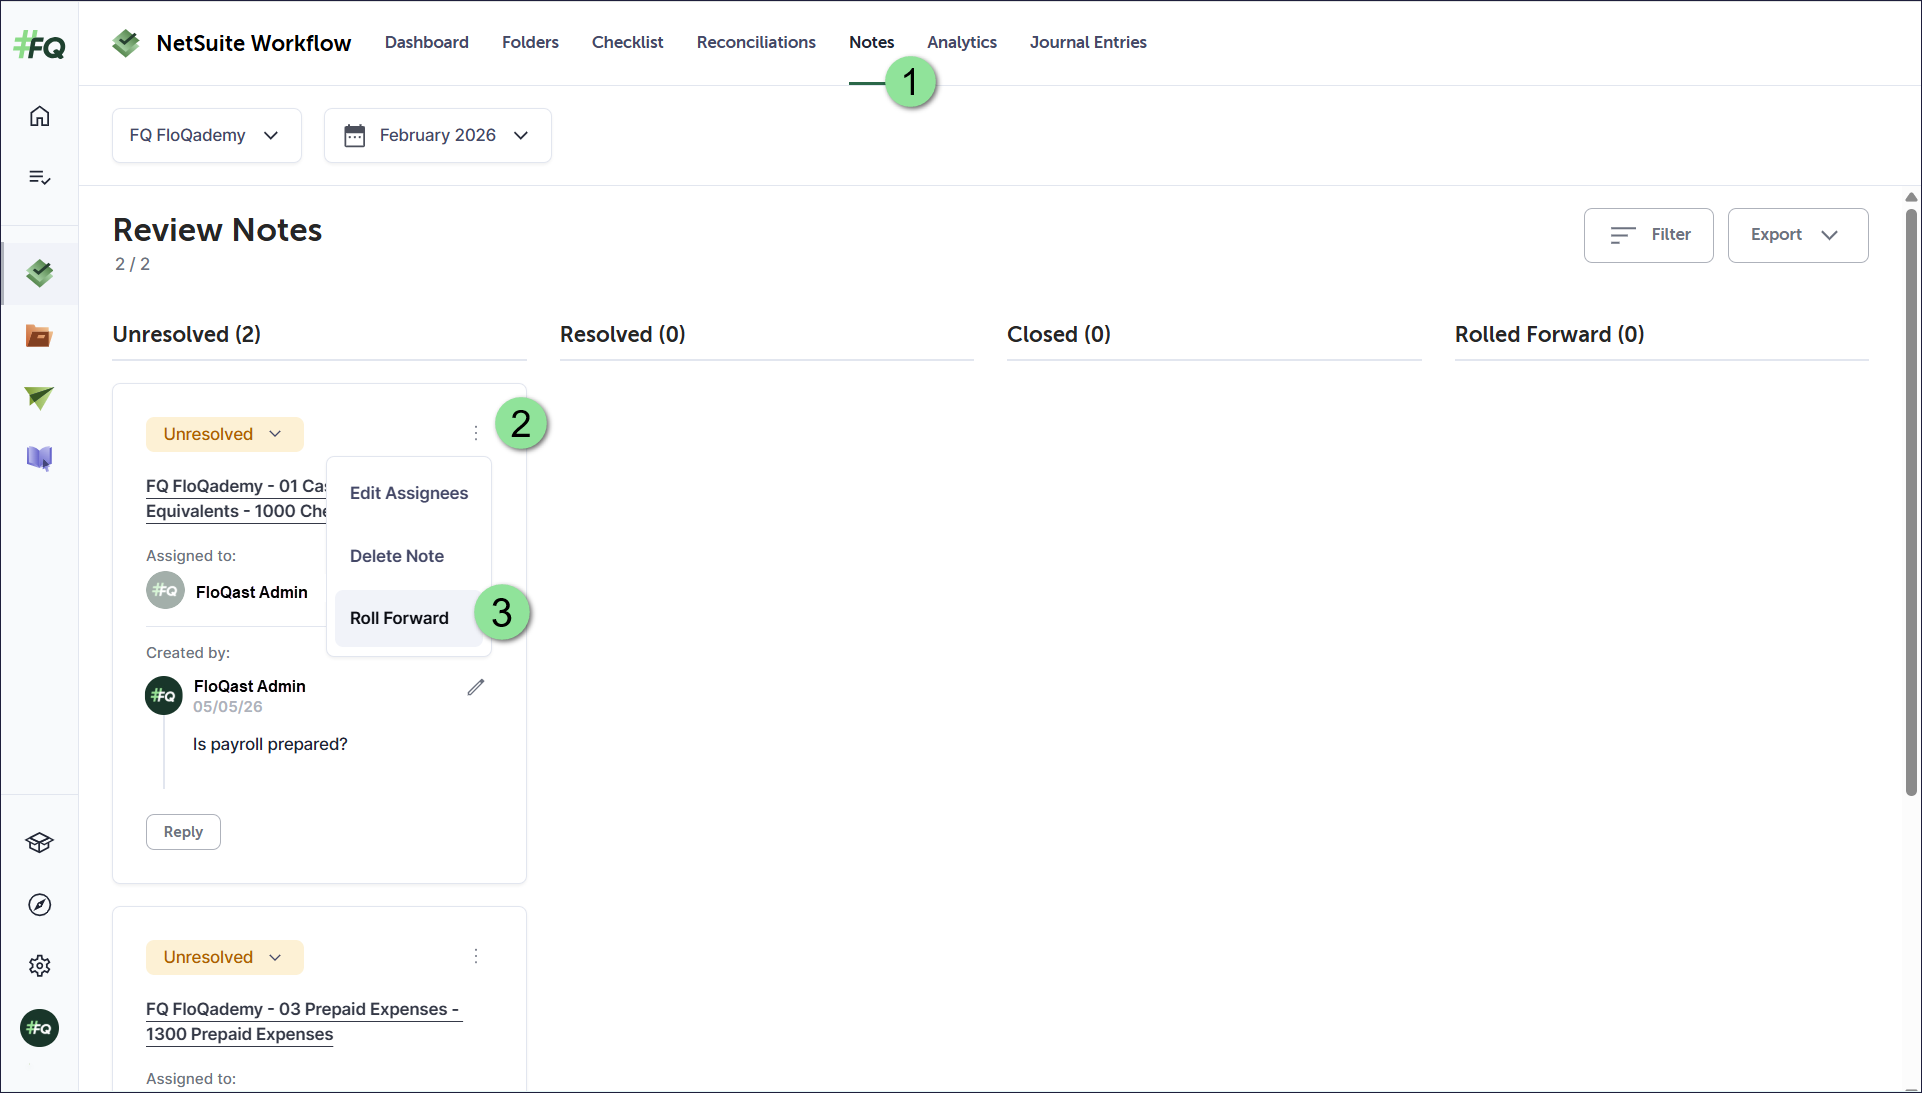Go to the Dashboard tab

point(427,42)
